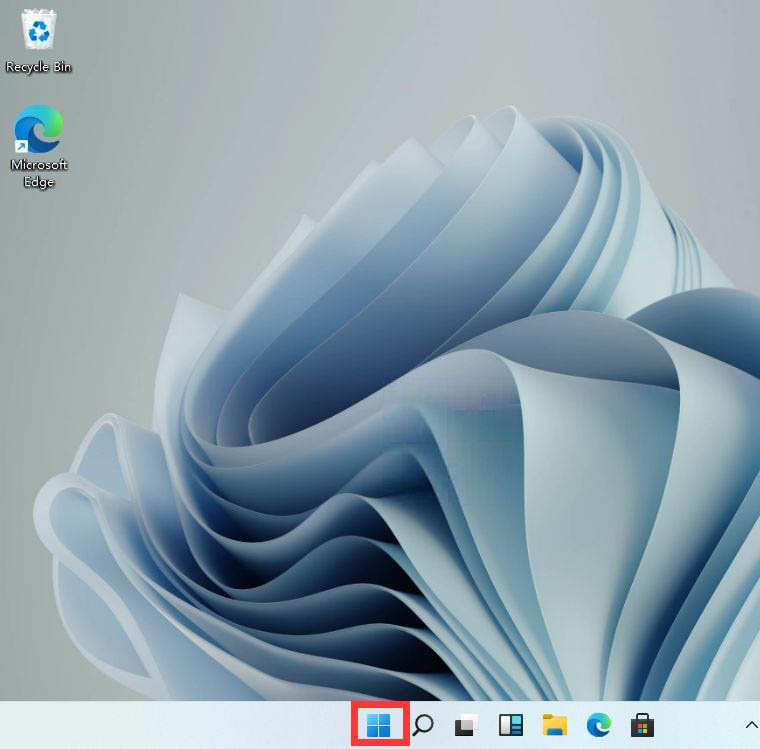Open the Widgets panel

pos(510,725)
